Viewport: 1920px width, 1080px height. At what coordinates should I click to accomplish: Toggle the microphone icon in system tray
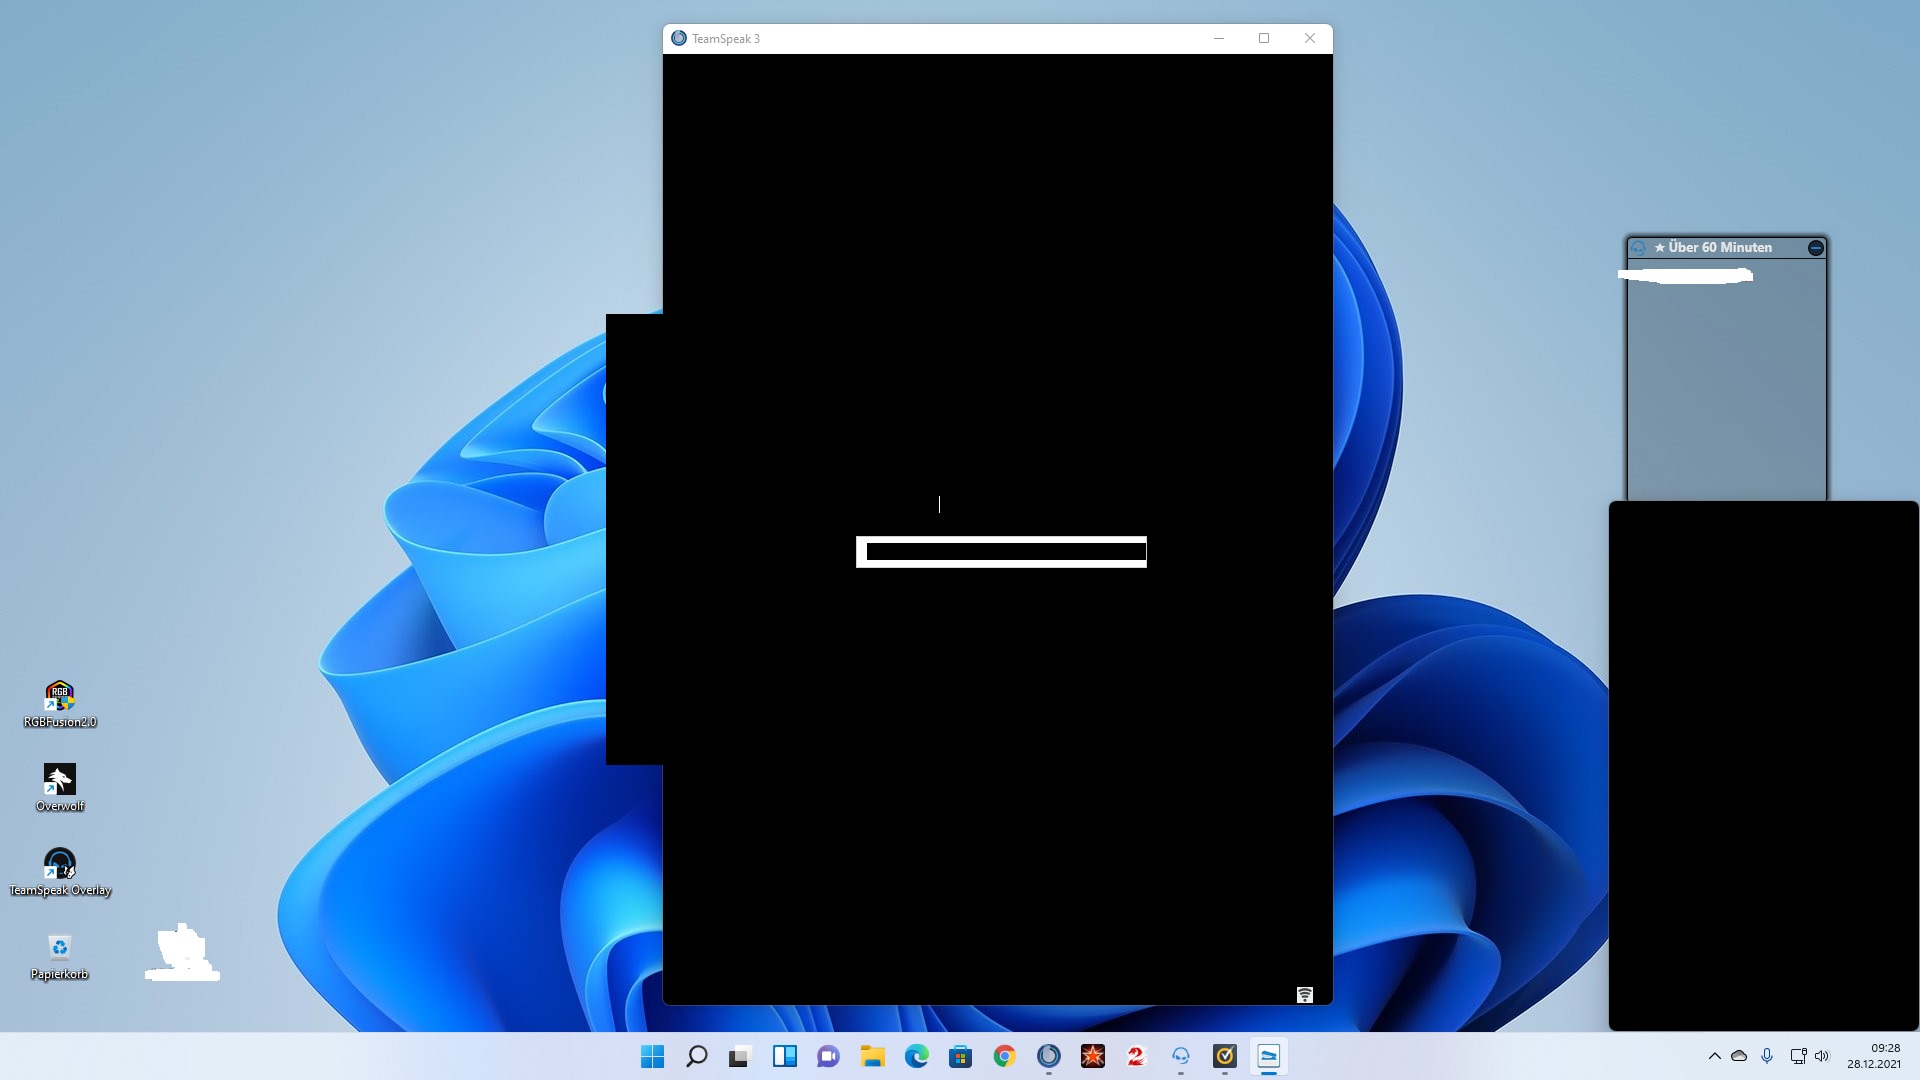point(1767,1056)
